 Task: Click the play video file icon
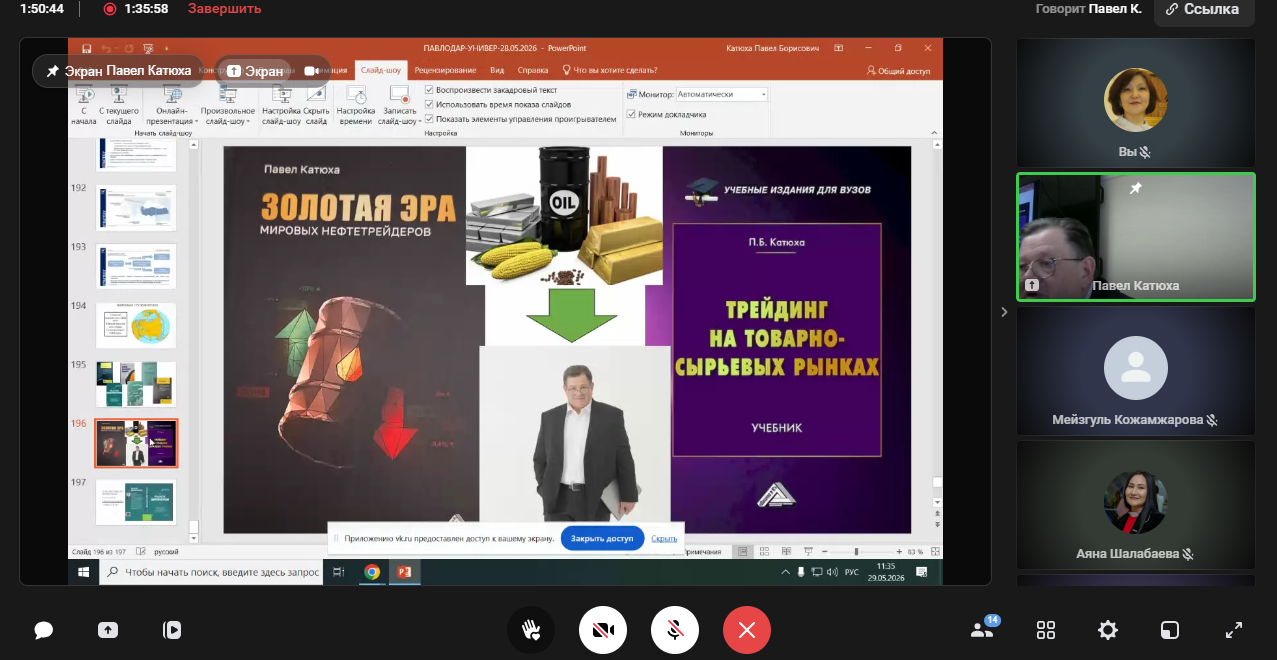click(172, 630)
